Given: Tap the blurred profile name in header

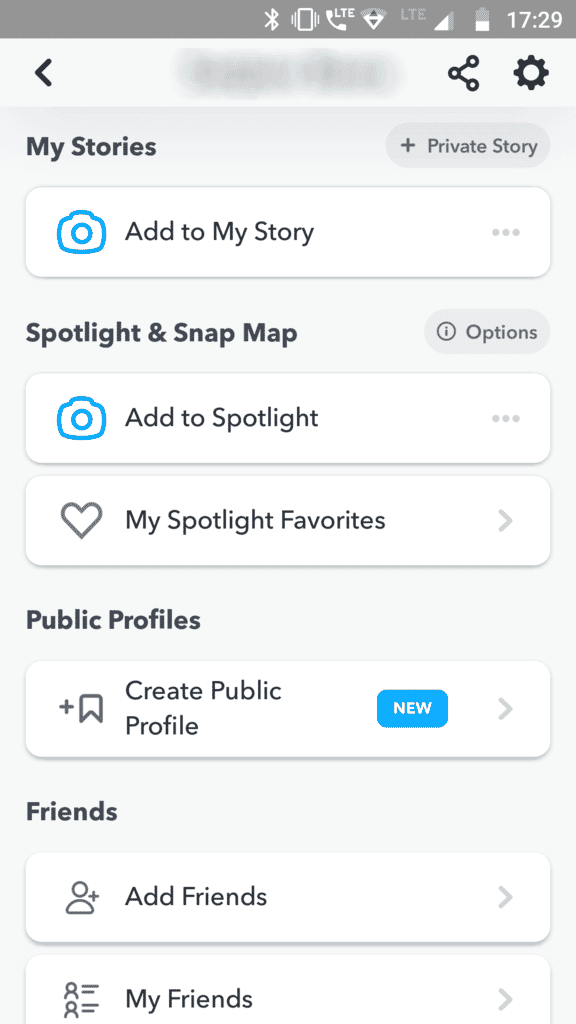Looking at the screenshot, I should tap(287, 72).
